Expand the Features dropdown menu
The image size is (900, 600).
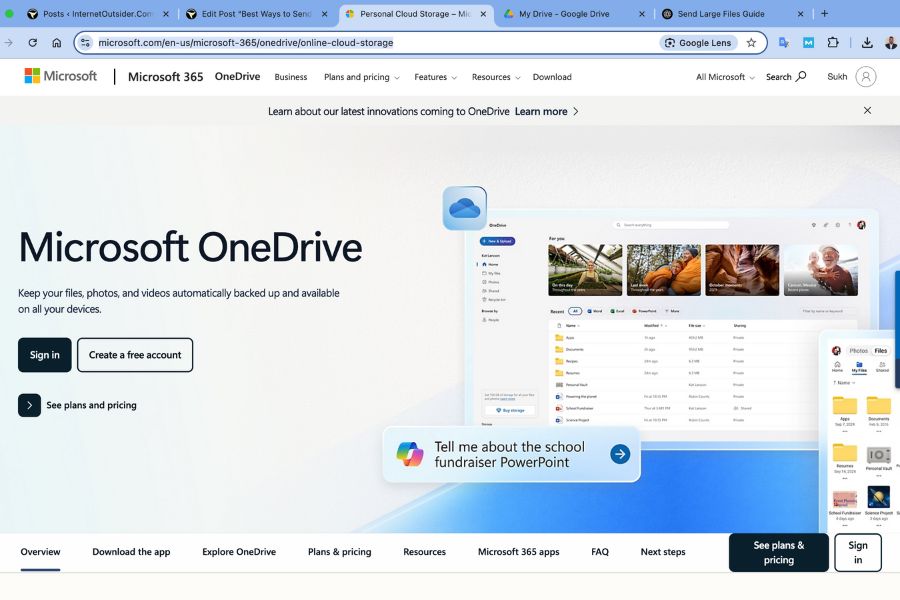(x=436, y=77)
